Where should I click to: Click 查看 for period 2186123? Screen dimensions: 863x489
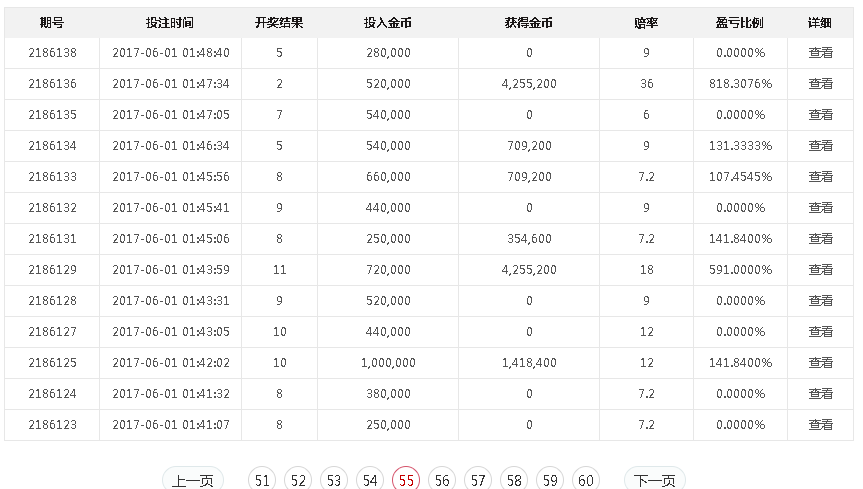click(x=820, y=425)
